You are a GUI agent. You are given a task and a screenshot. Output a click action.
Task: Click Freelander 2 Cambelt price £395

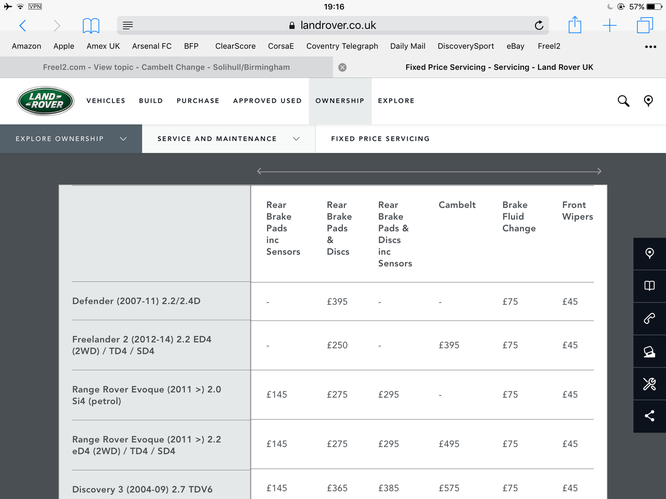(x=449, y=345)
